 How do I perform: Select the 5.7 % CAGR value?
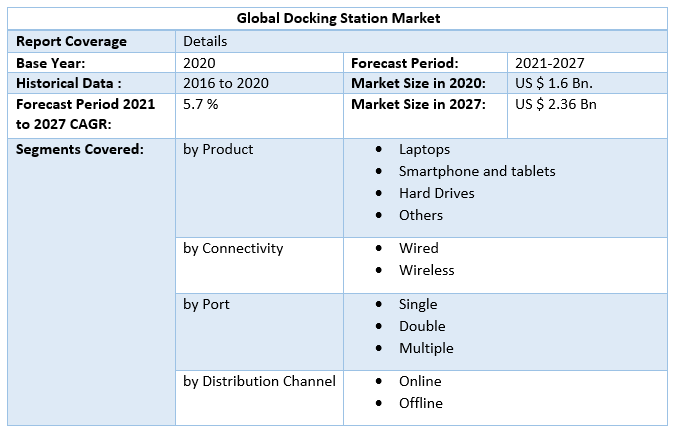click(201, 104)
